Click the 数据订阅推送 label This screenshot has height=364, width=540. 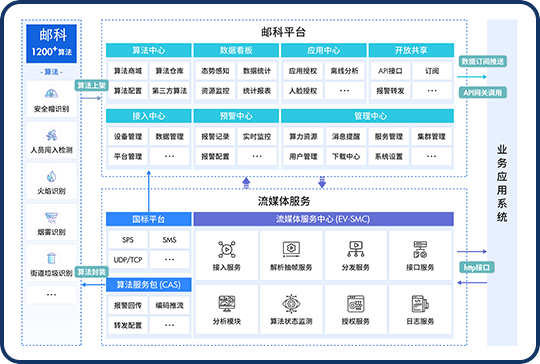coord(482,61)
